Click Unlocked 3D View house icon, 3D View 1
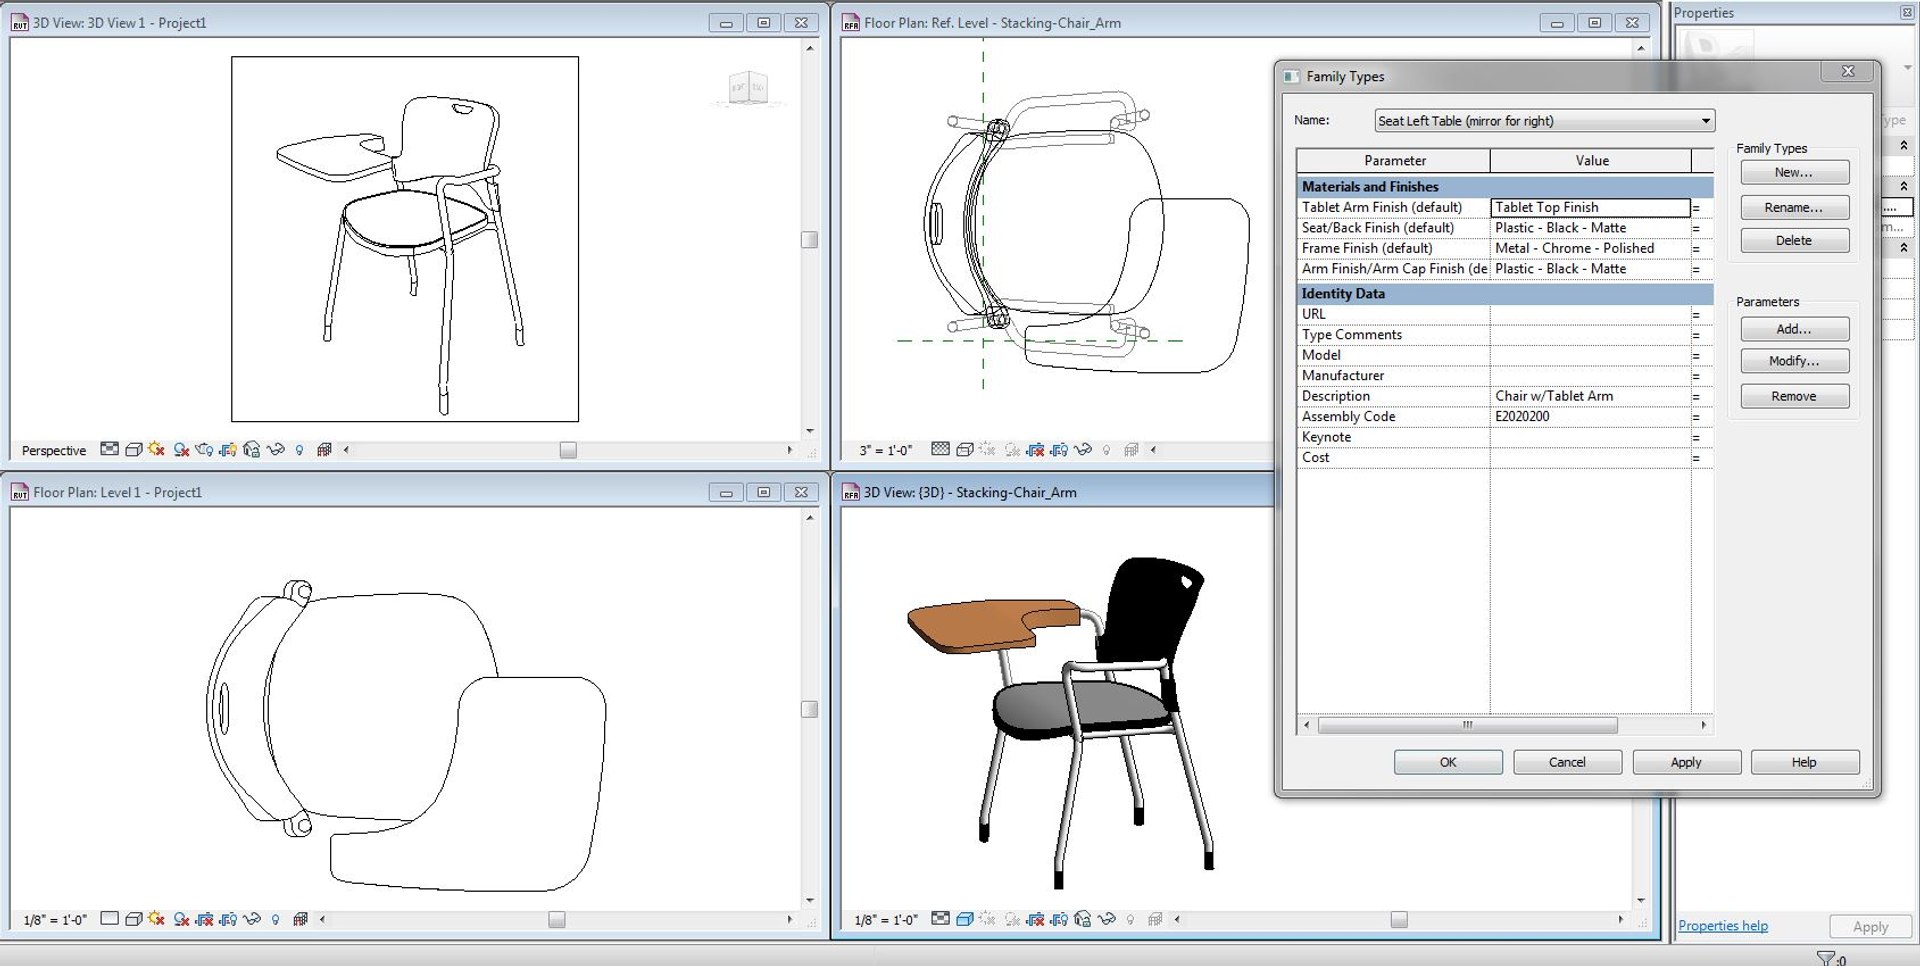This screenshot has width=1920, height=966. 252,450
